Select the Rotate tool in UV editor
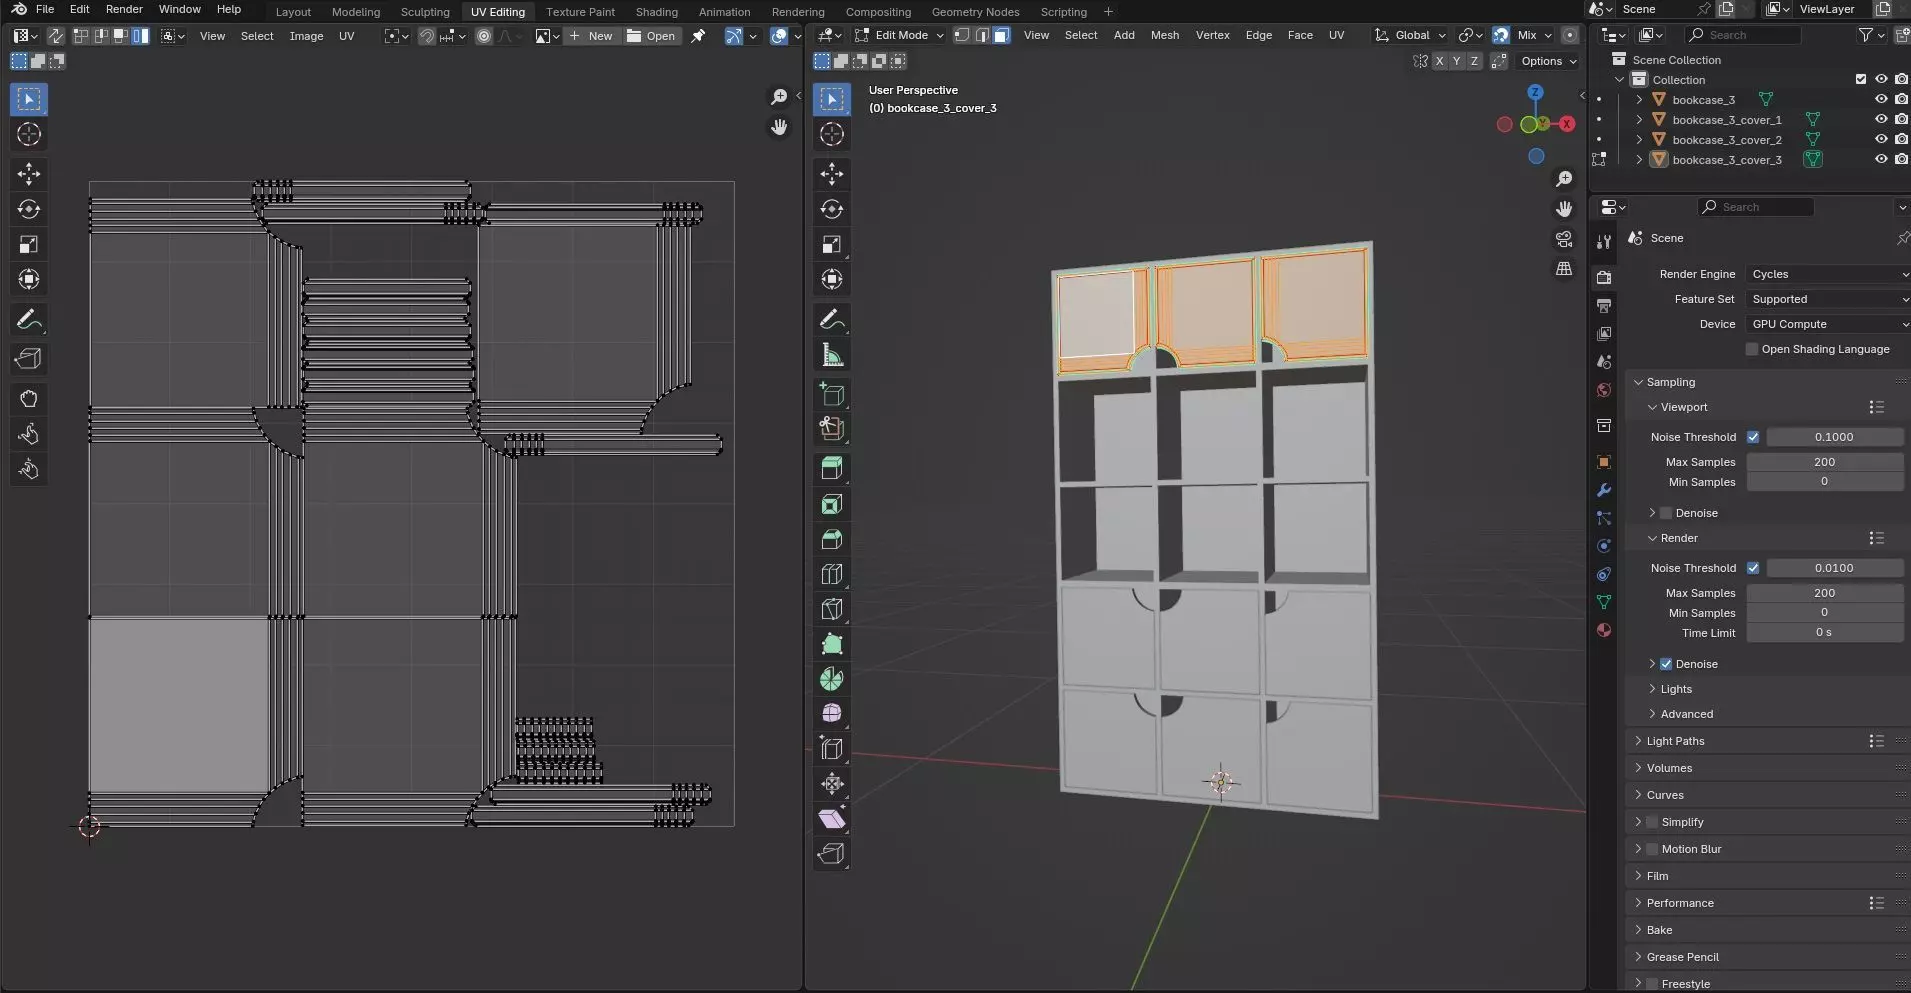Screen dimensions: 1911x993 pos(29,209)
